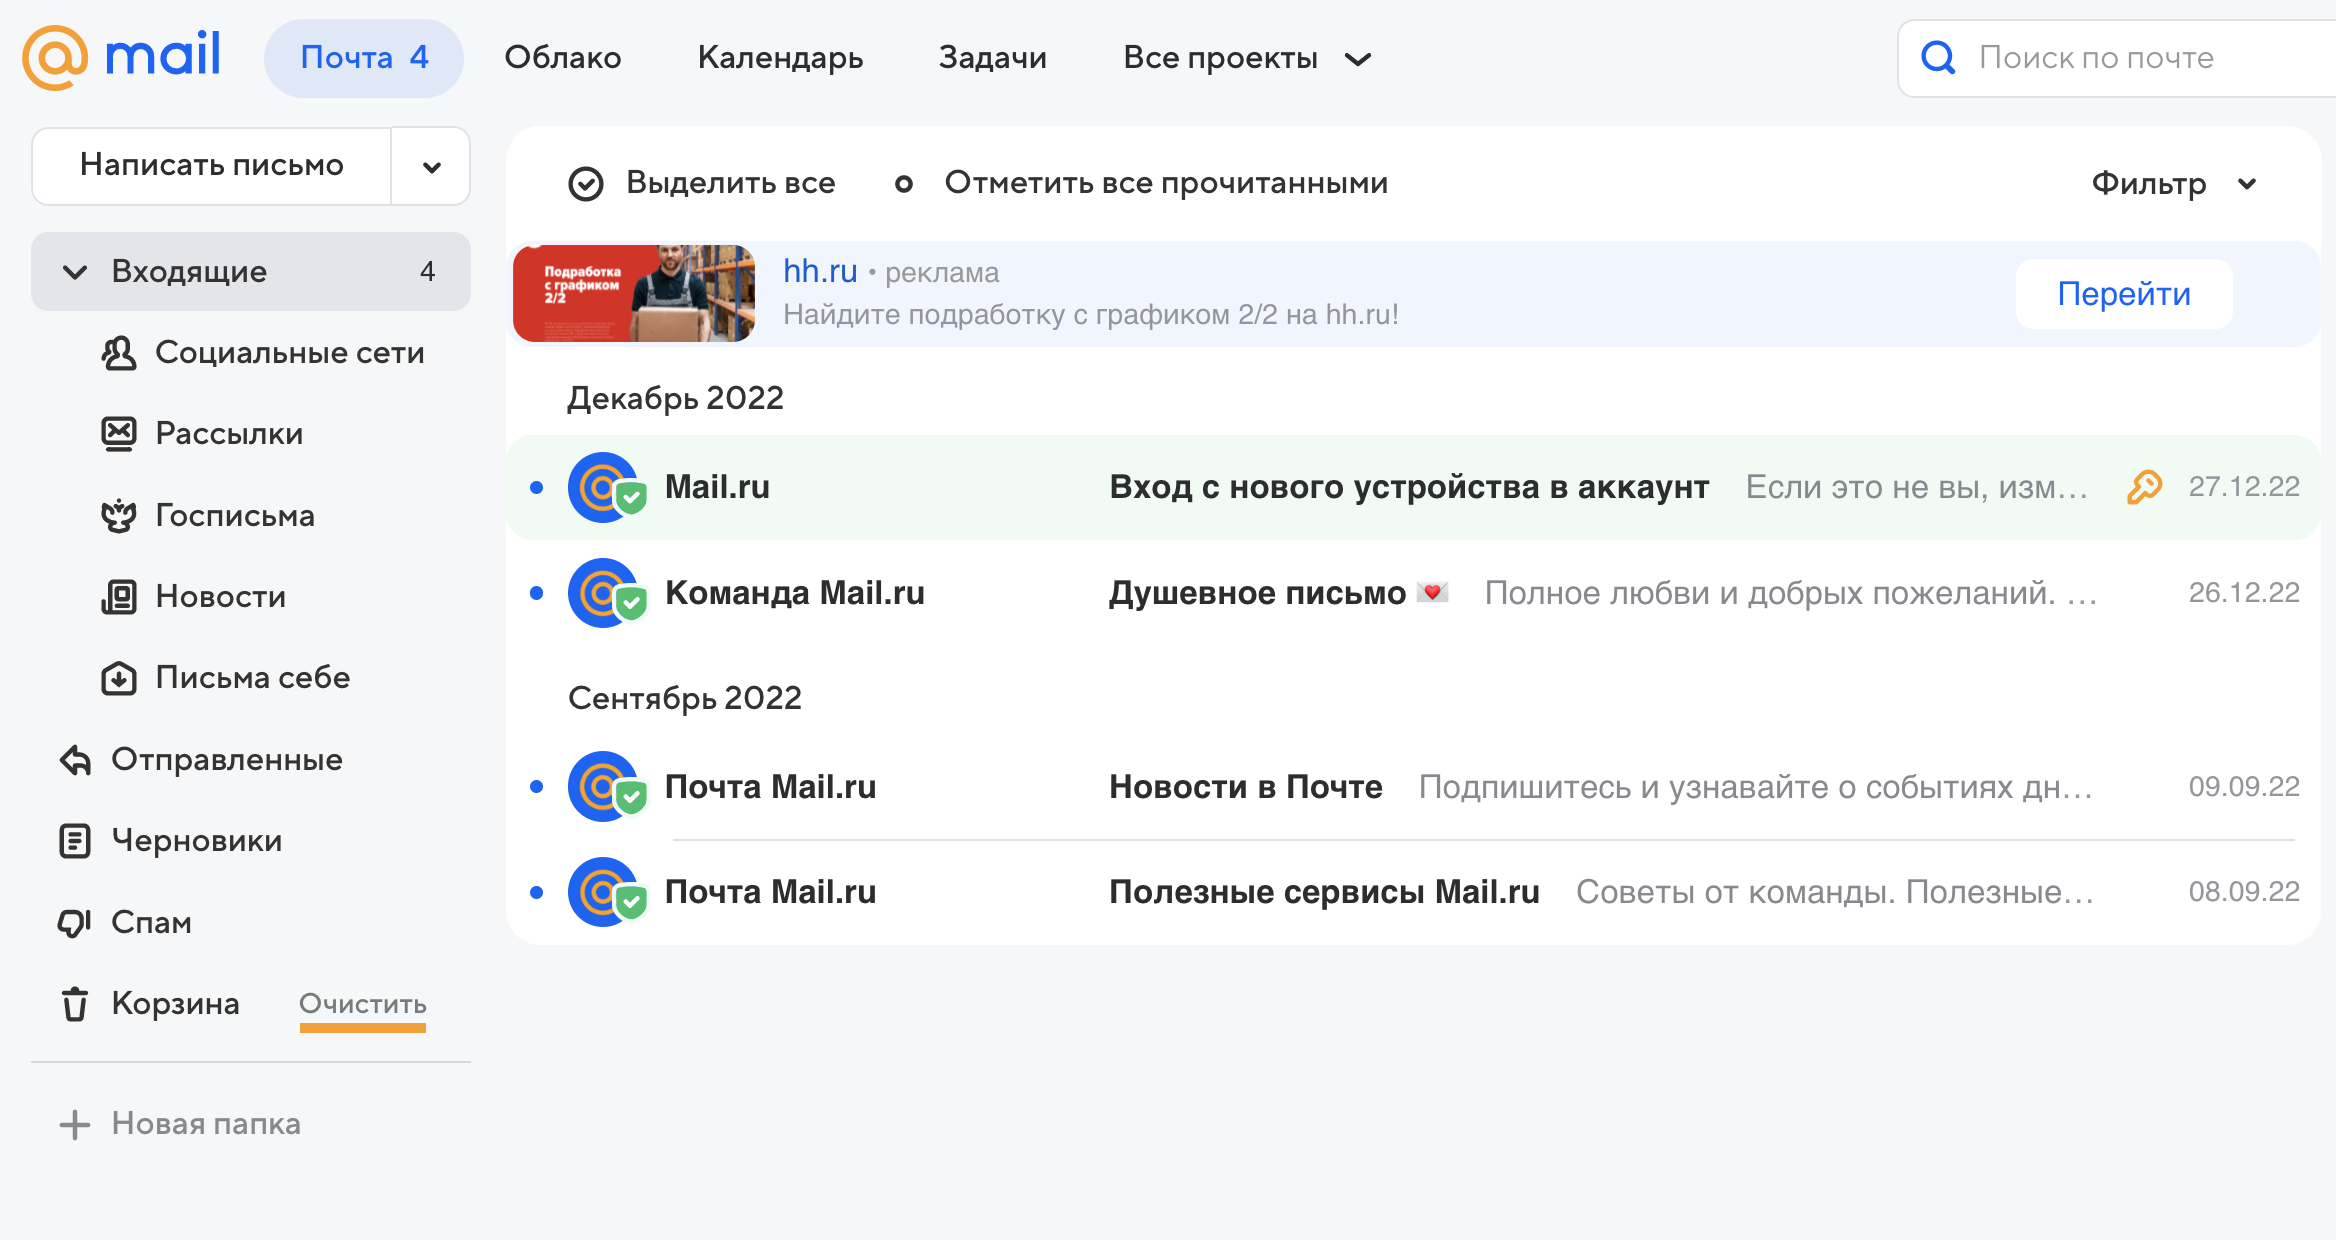Open the Письма себе folder
Viewport: 2336px width, 1240px height.
253,678
